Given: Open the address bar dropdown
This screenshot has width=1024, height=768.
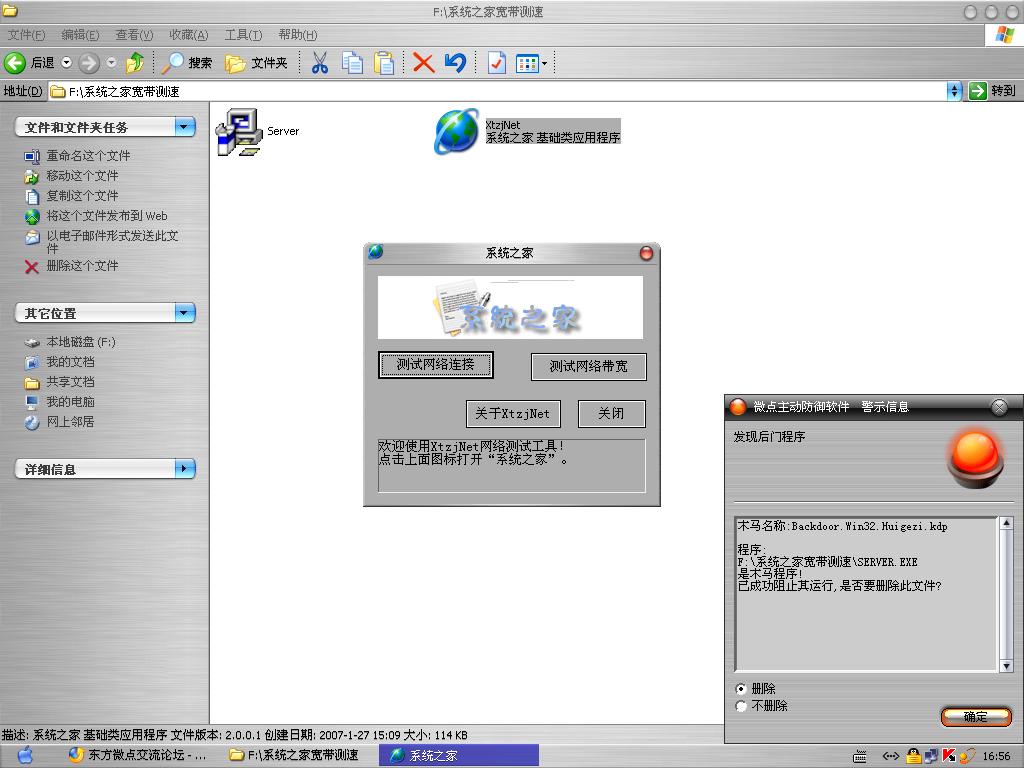Looking at the screenshot, I should (x=953, y=91).
